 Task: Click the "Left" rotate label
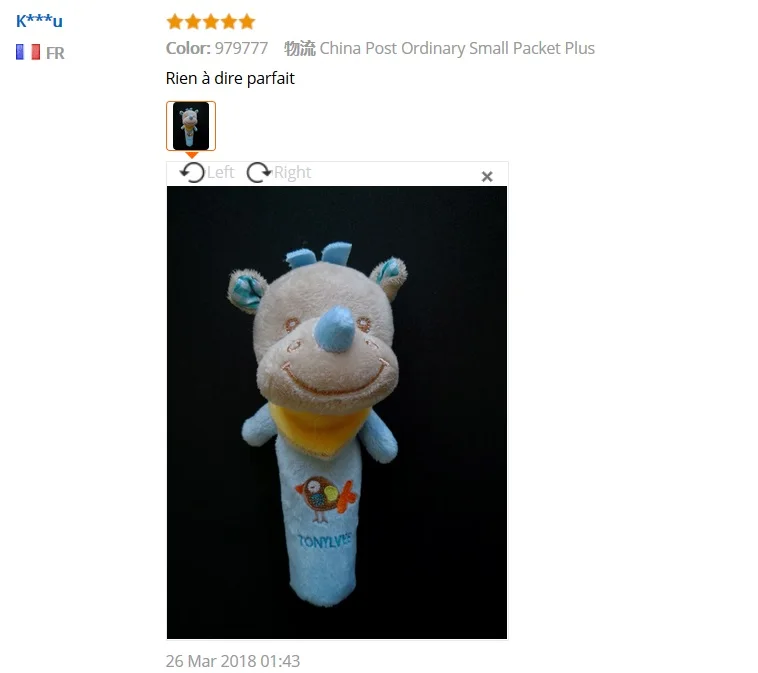point(220,173)
